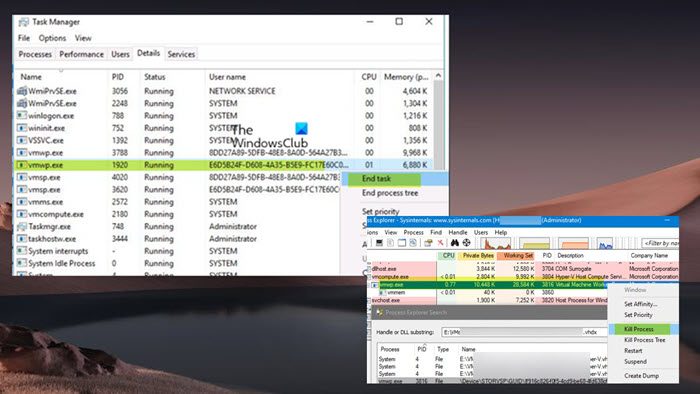Open Process Explorer's View menu
The width and height of the screenshot is (700, 394).
[391, 232]
